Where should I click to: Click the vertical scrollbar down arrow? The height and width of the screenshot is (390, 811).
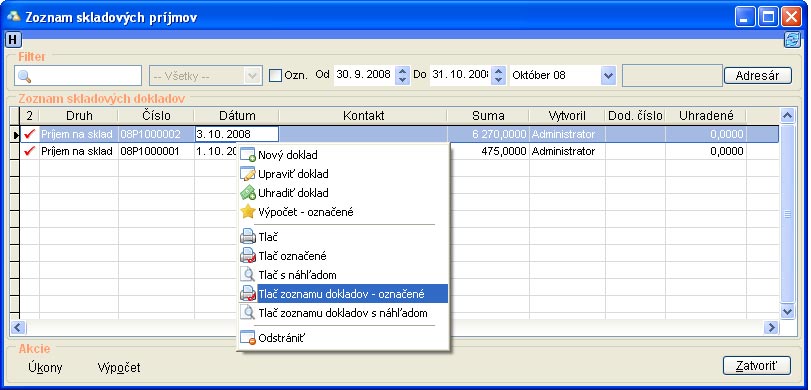(x=787, y=311)
